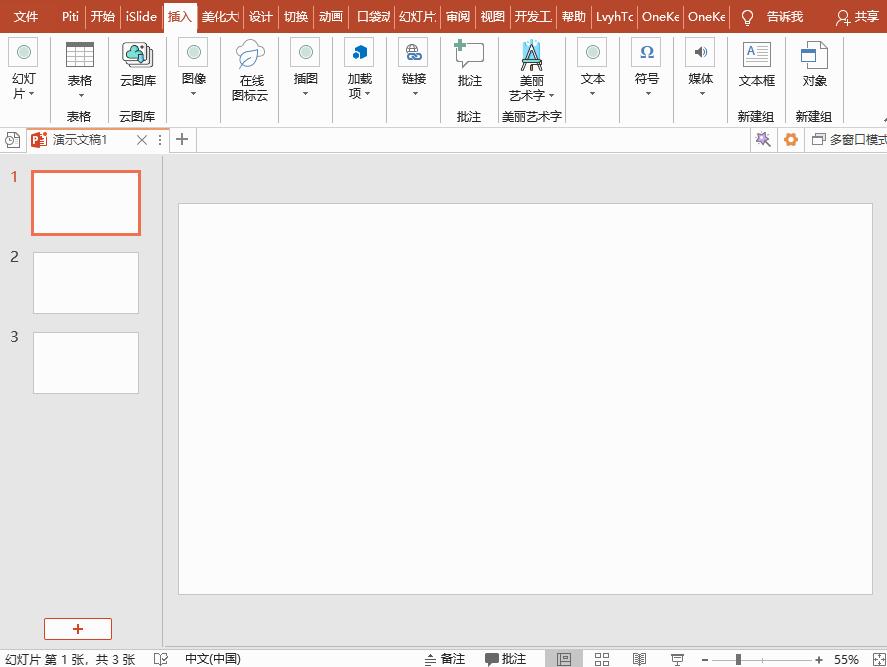Add a new slide with the + button
This screenshot has width=887, height=667.
tap(78, 629)
